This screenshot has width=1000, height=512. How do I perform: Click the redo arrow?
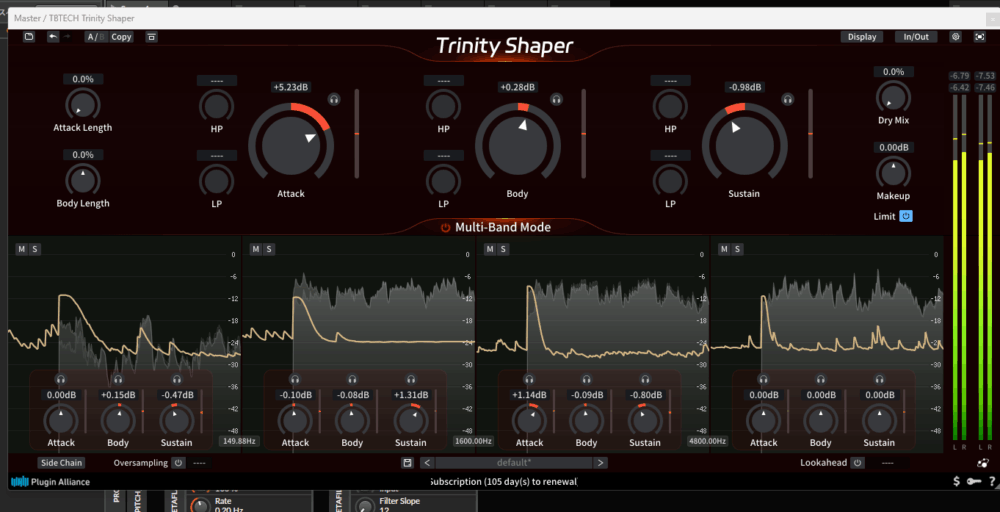click(x=67, y=37)
